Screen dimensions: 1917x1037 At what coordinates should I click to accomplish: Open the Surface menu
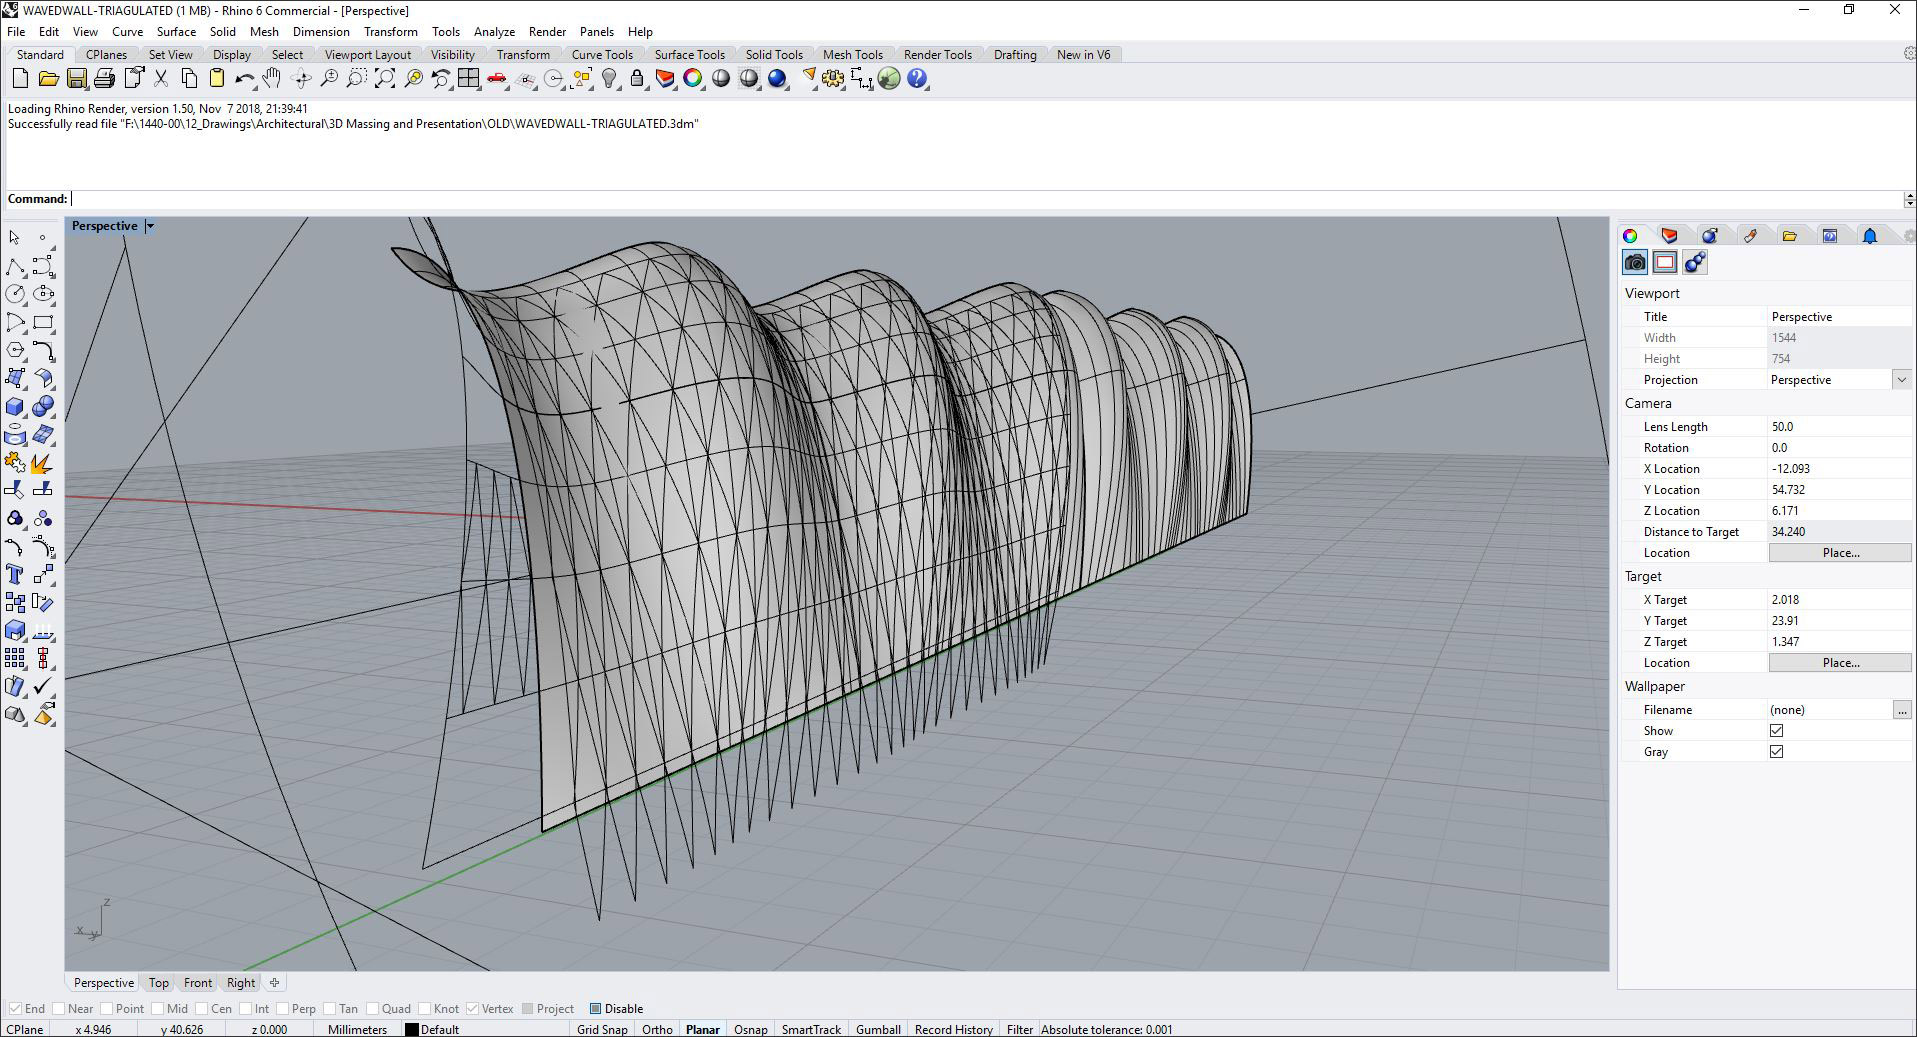(x=176, y=32)
